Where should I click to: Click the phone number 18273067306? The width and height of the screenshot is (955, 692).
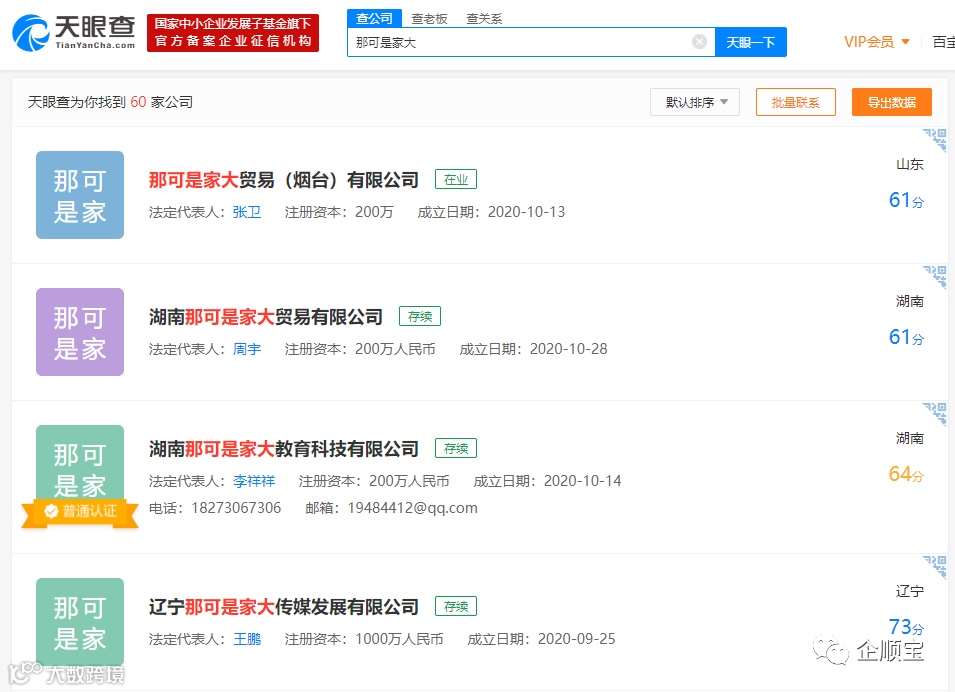tap(236, 508)
